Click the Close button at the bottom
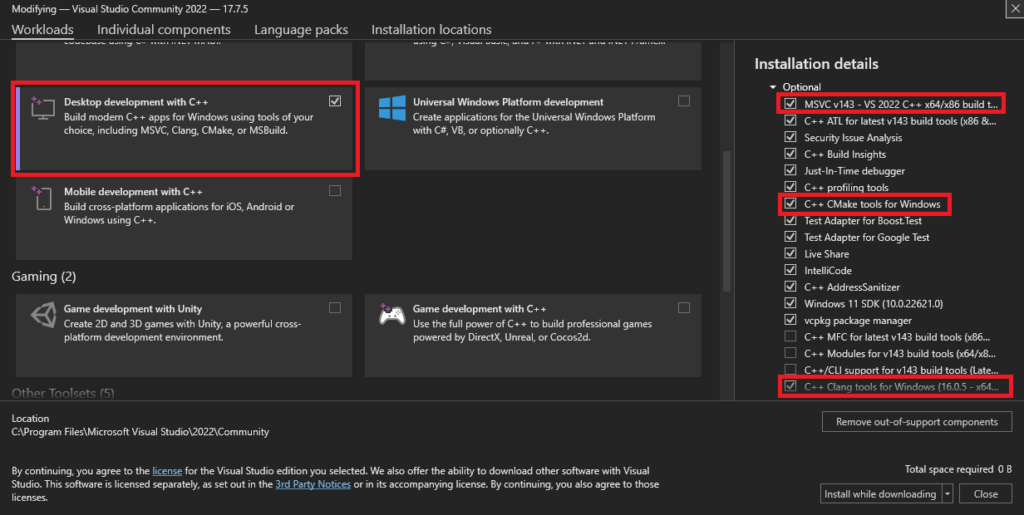 tap(985, 493)
